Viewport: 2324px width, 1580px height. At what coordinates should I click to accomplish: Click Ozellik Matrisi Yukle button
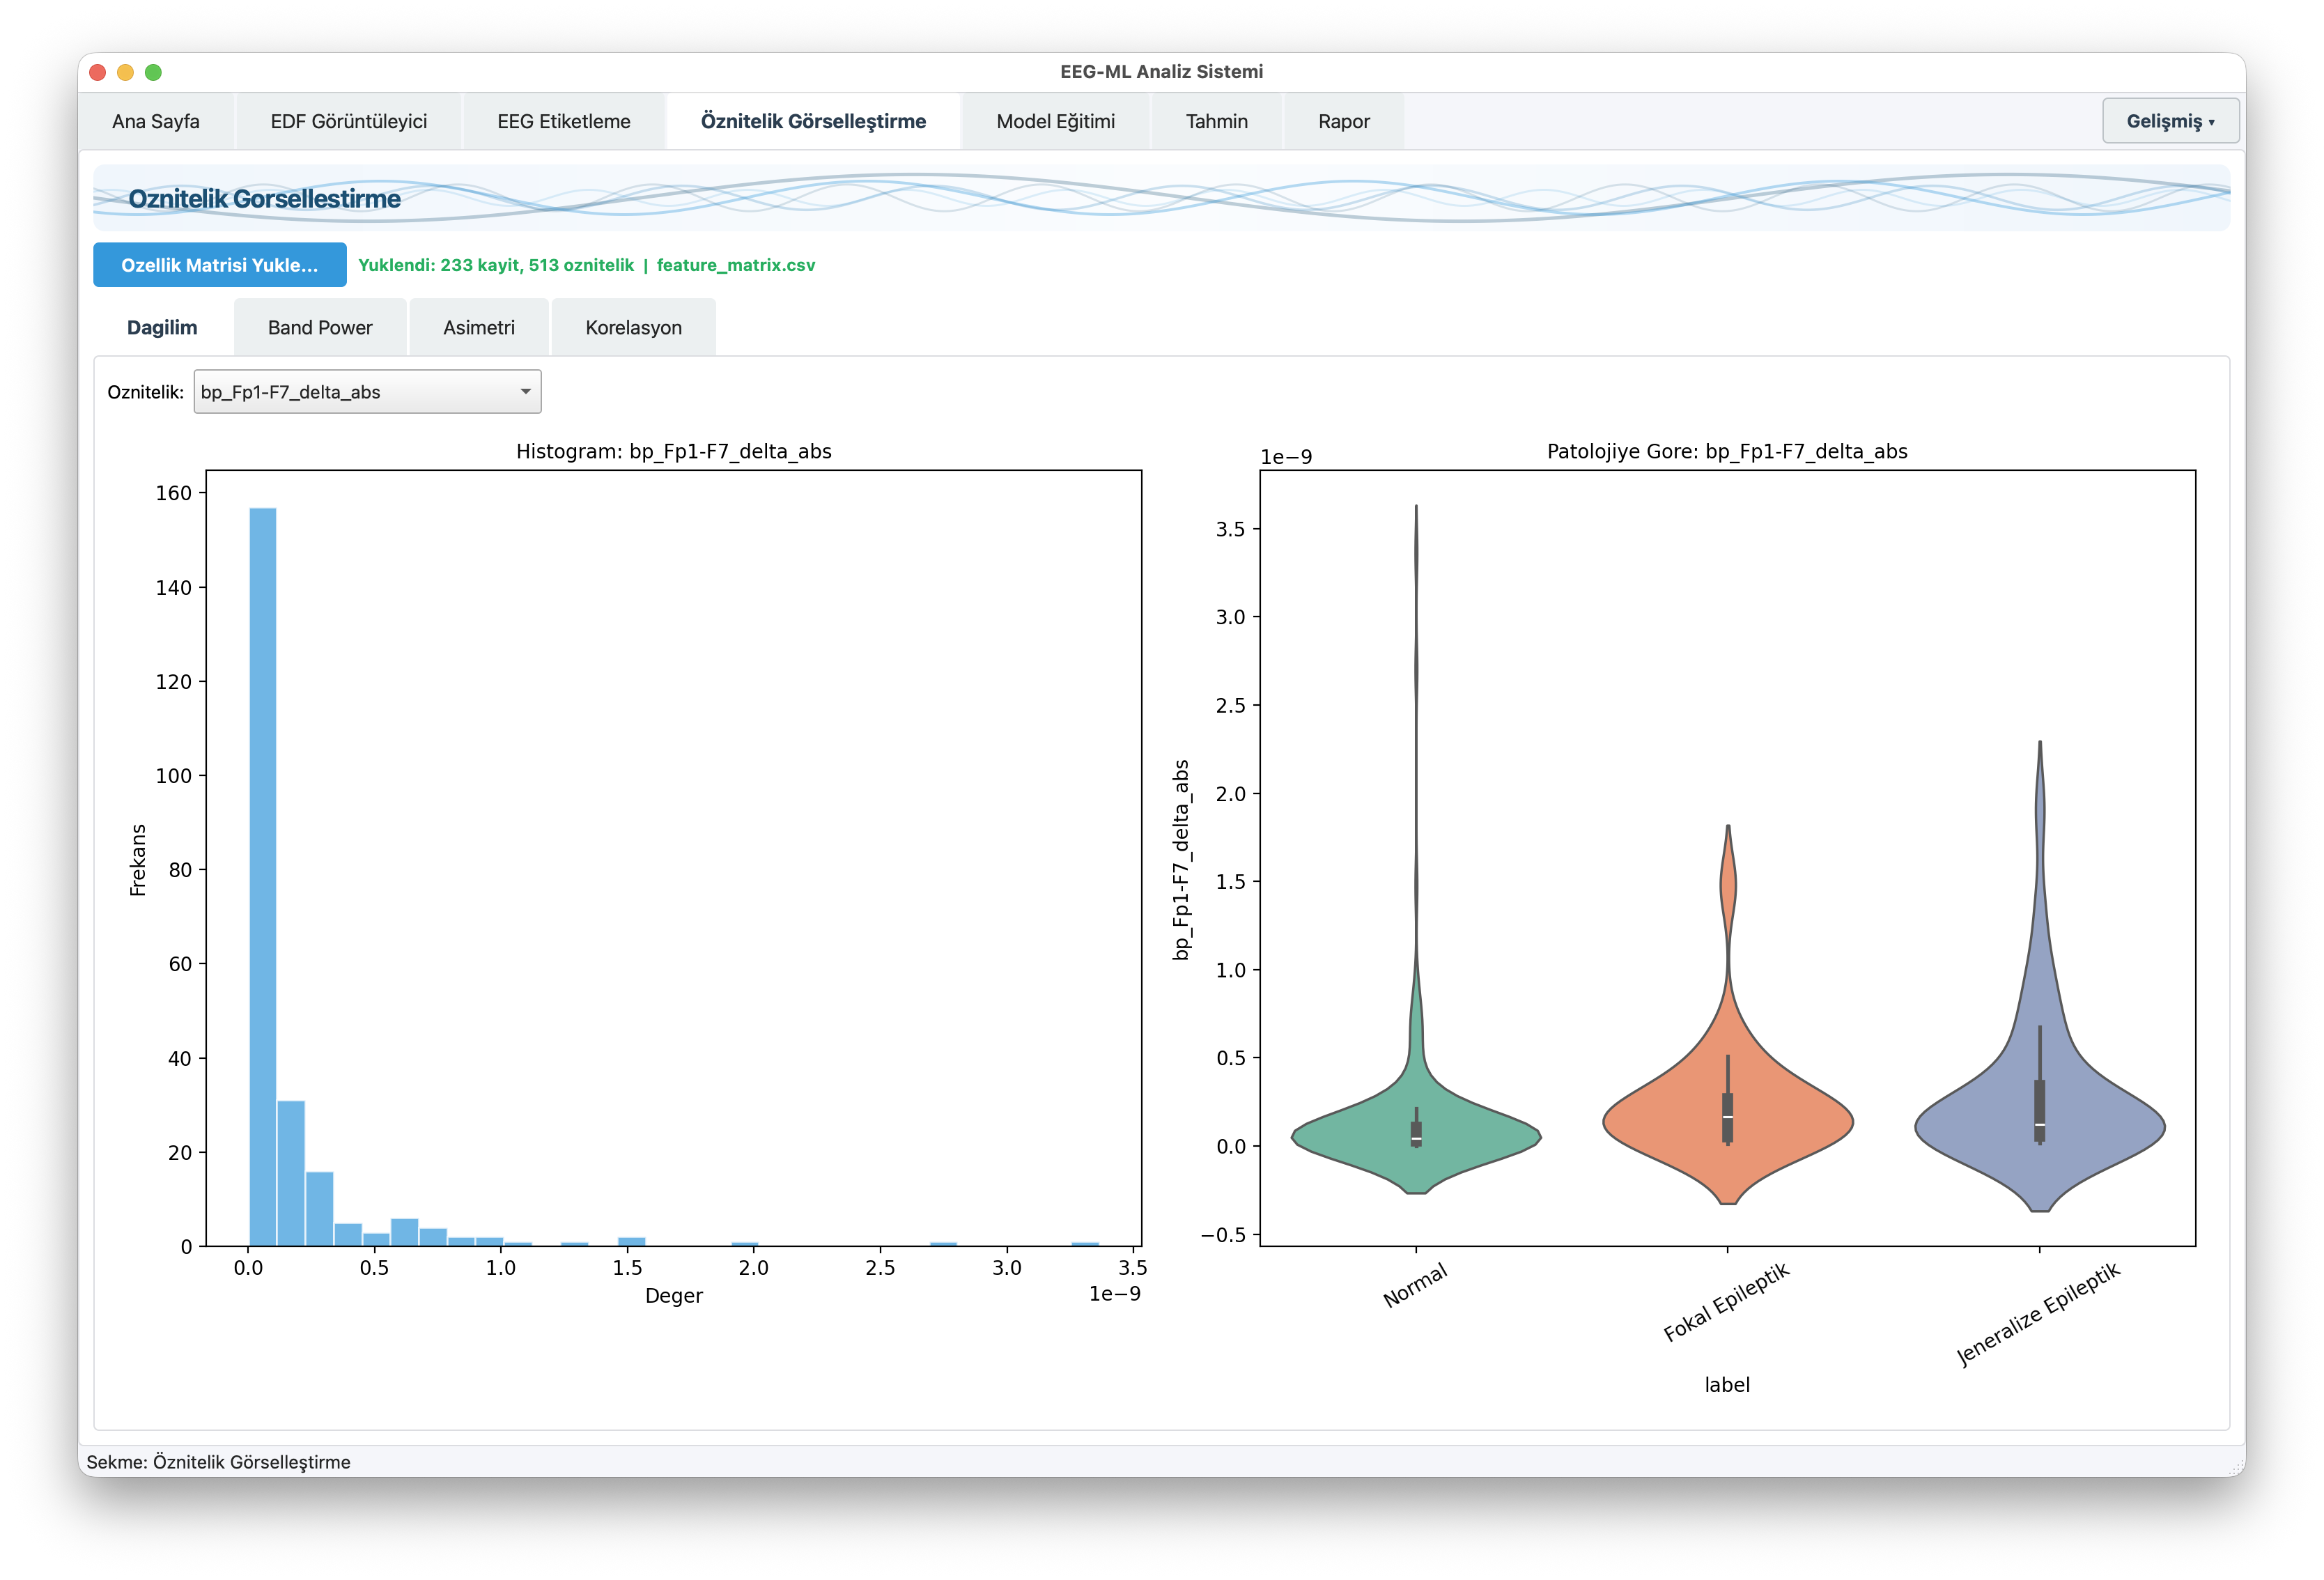[x=220, y=265]
